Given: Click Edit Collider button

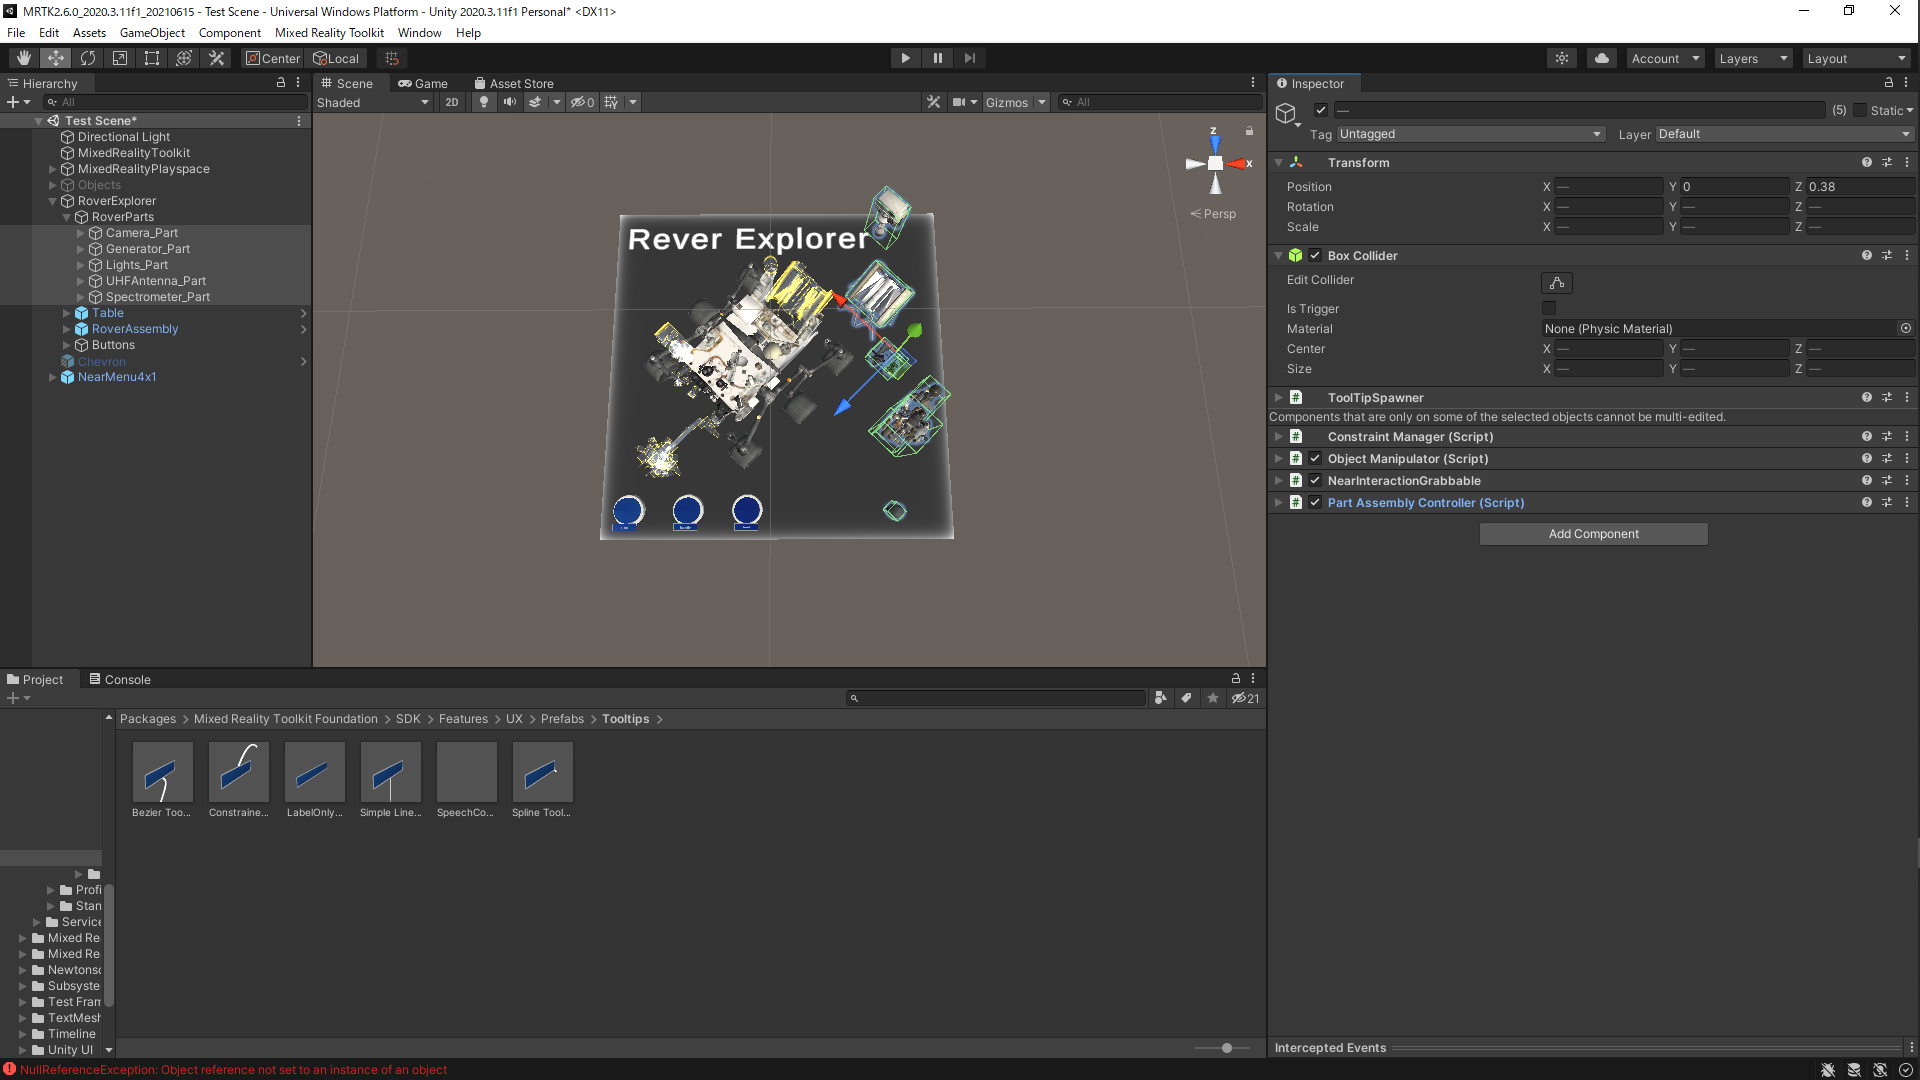Looking at the screenshot, I should 1556,283.
